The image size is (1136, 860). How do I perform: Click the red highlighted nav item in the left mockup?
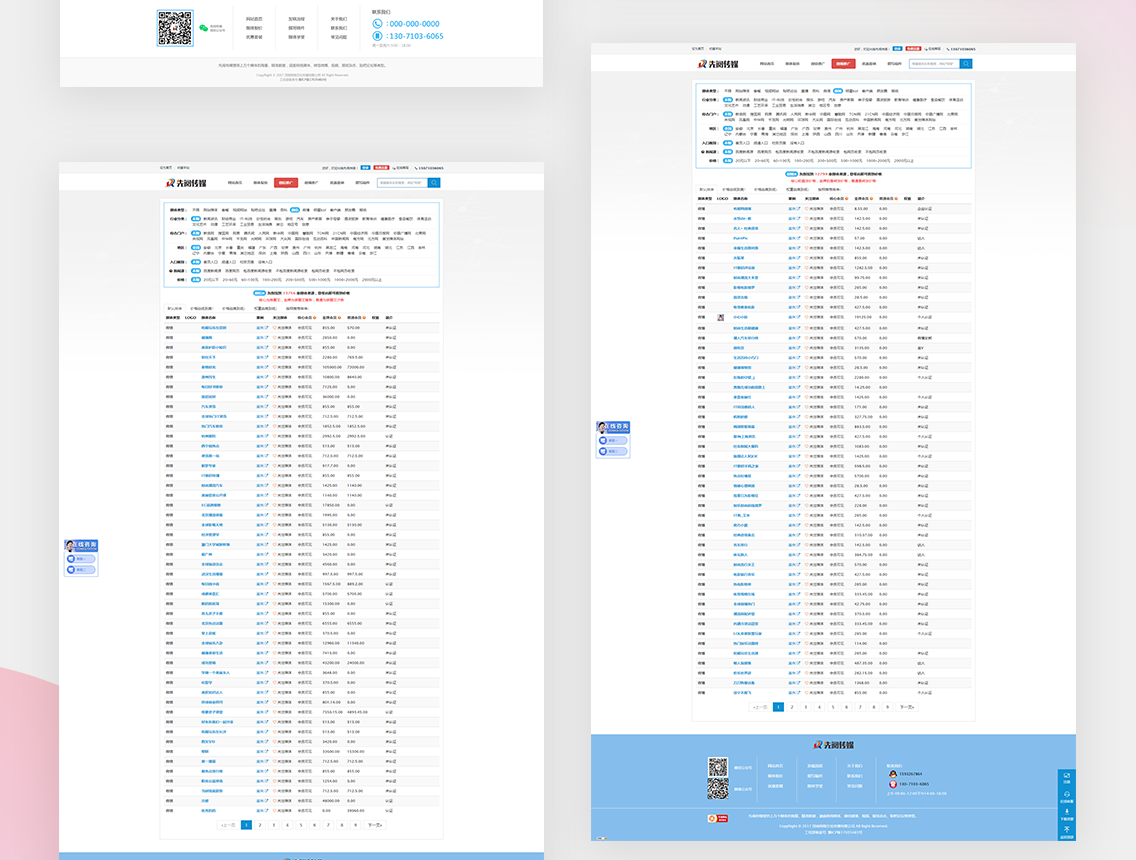(285, 183)
